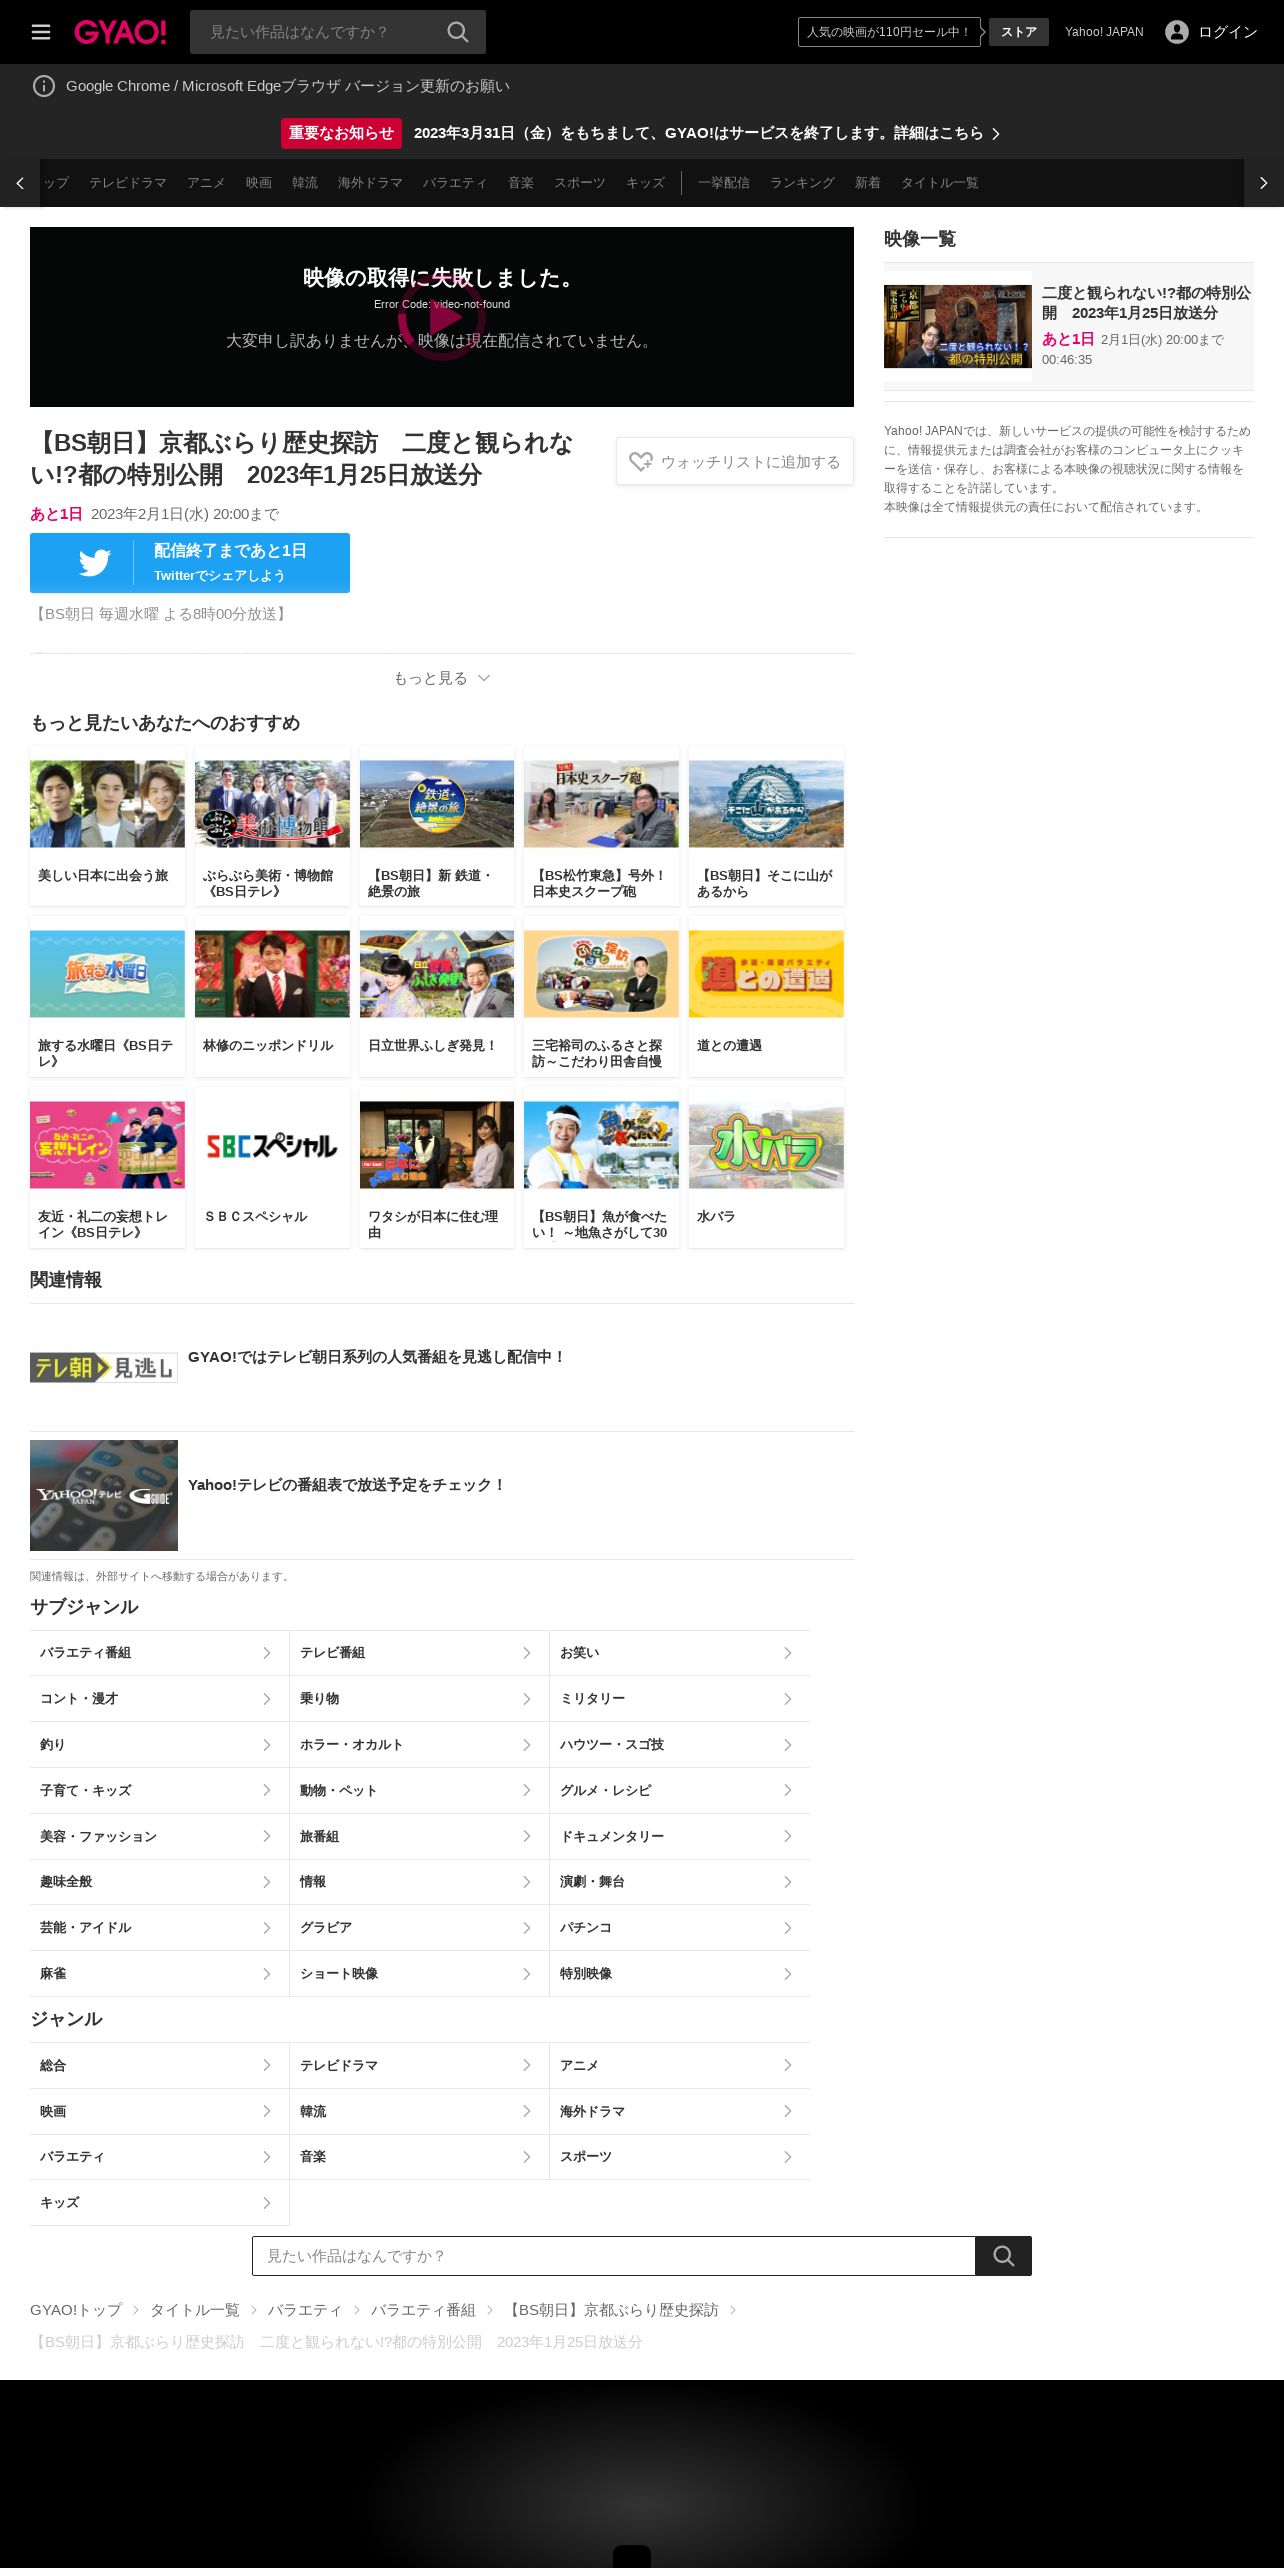Open グルメ・レシピ subgenre row

(680, 1790)
